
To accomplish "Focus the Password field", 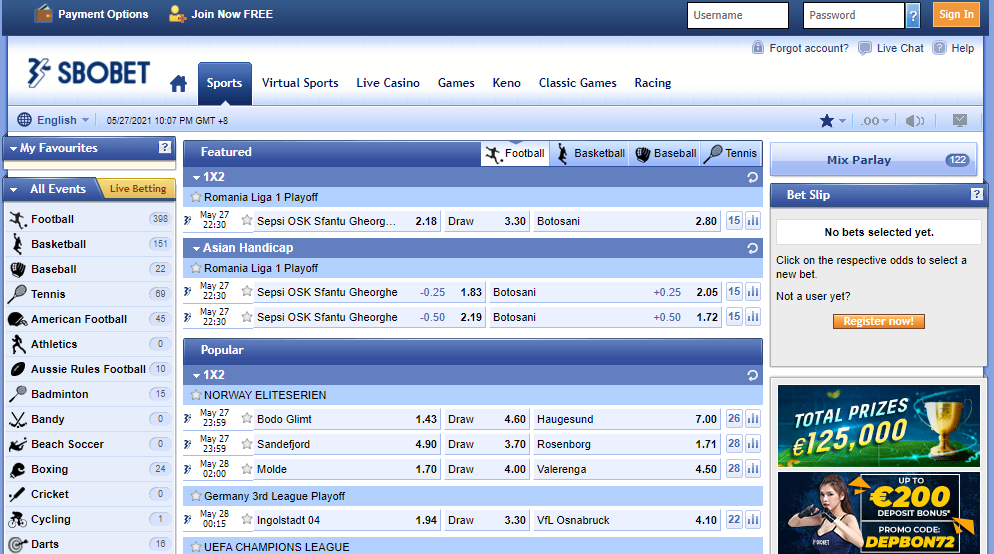I will click(x=853, y=15).
